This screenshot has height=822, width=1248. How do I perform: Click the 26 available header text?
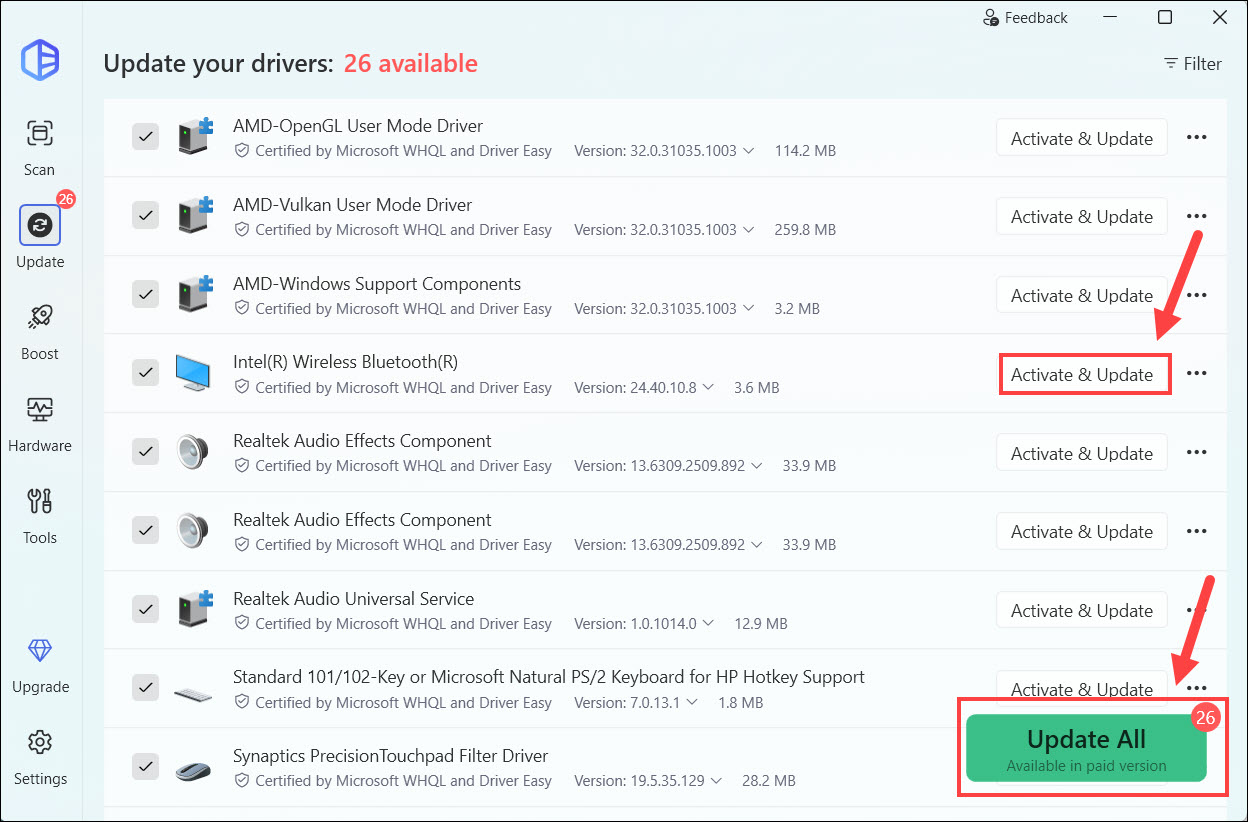point(410,63)
